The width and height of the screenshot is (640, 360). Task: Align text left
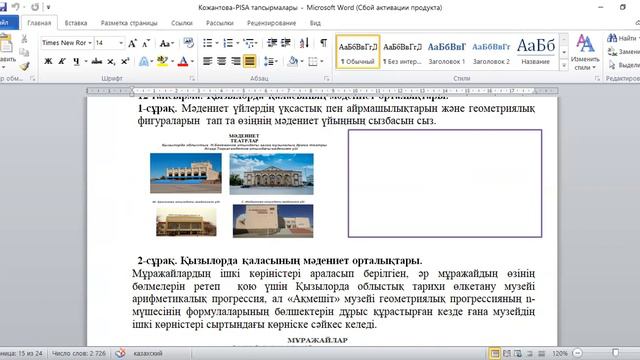coord(208,61)
